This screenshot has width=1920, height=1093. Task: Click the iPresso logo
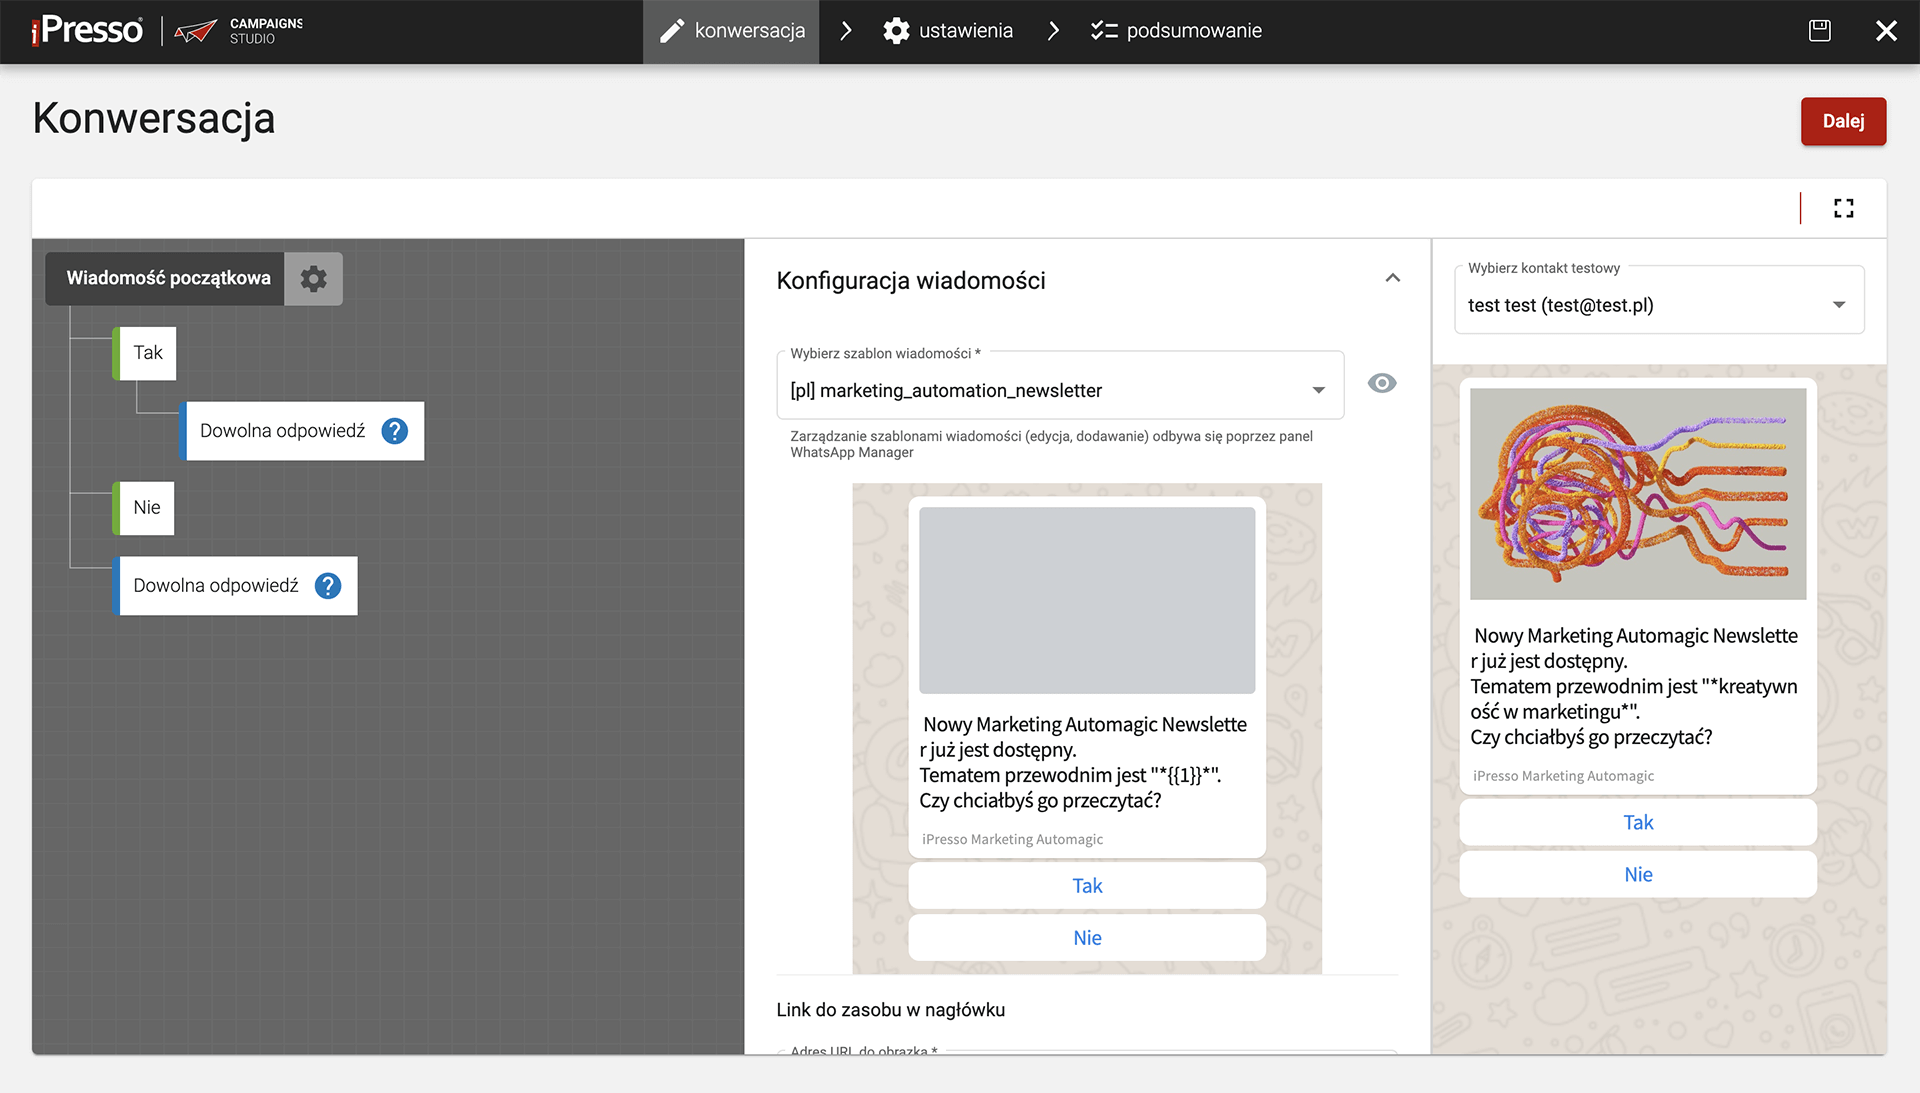[88, 30]
